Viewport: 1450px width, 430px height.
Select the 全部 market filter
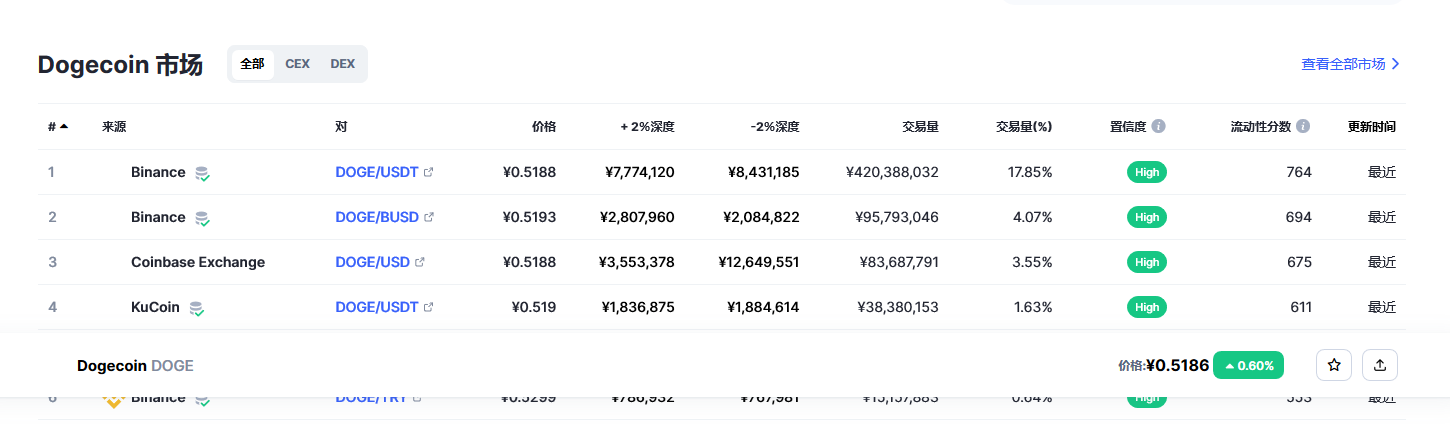pyautogui.click(x=252, y=64)
